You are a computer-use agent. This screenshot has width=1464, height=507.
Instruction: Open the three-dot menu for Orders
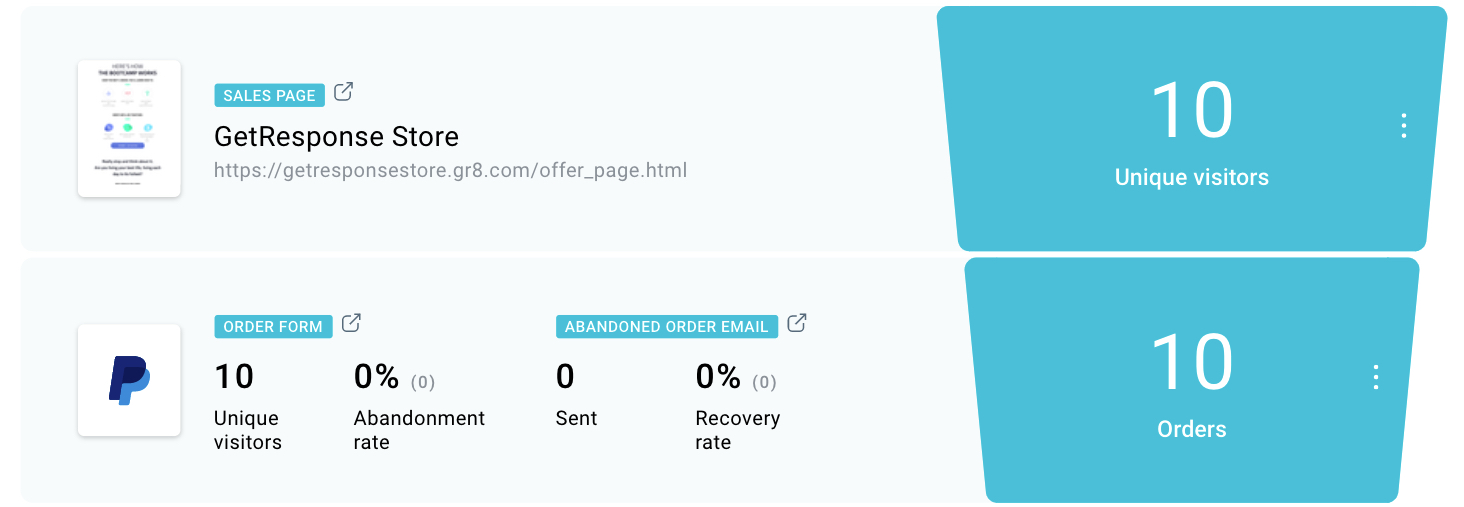click(x=1376, y=377)
